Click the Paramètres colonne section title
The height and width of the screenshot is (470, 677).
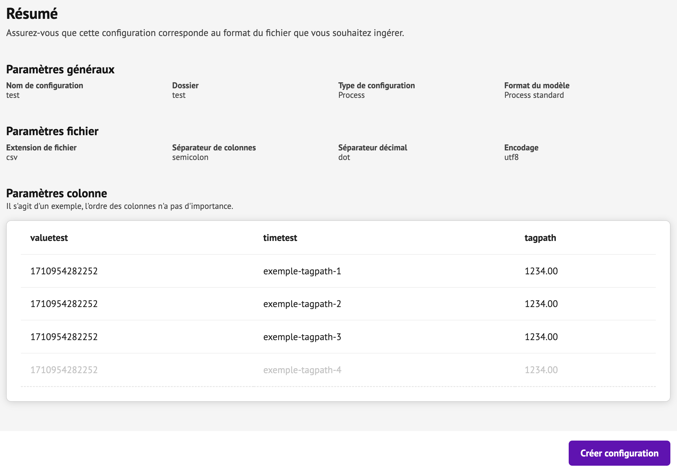[x=56, y=193]
